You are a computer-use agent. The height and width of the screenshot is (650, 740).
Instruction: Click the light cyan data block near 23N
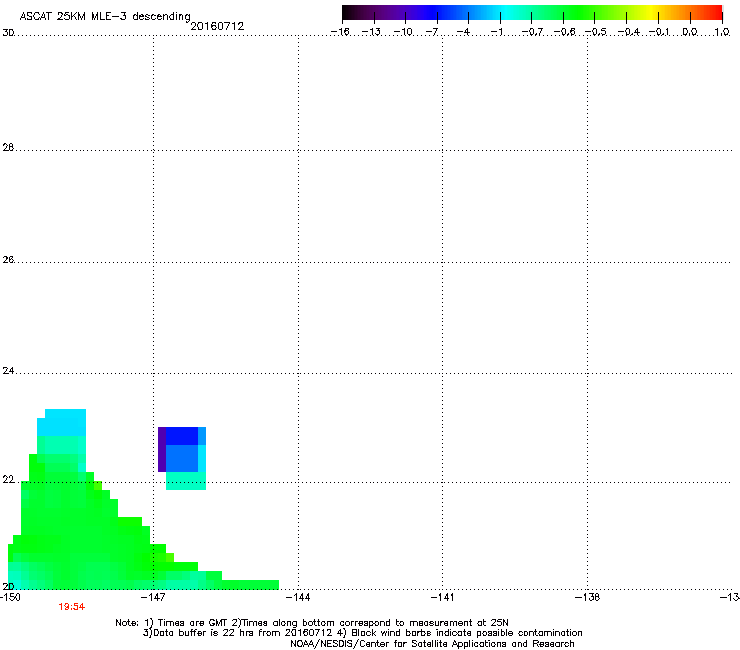point(61,422)
